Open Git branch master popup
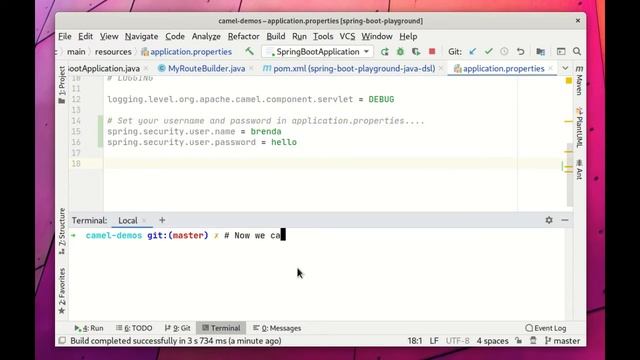640x360 pixels. pyautogui.click(x=562, y=341)
